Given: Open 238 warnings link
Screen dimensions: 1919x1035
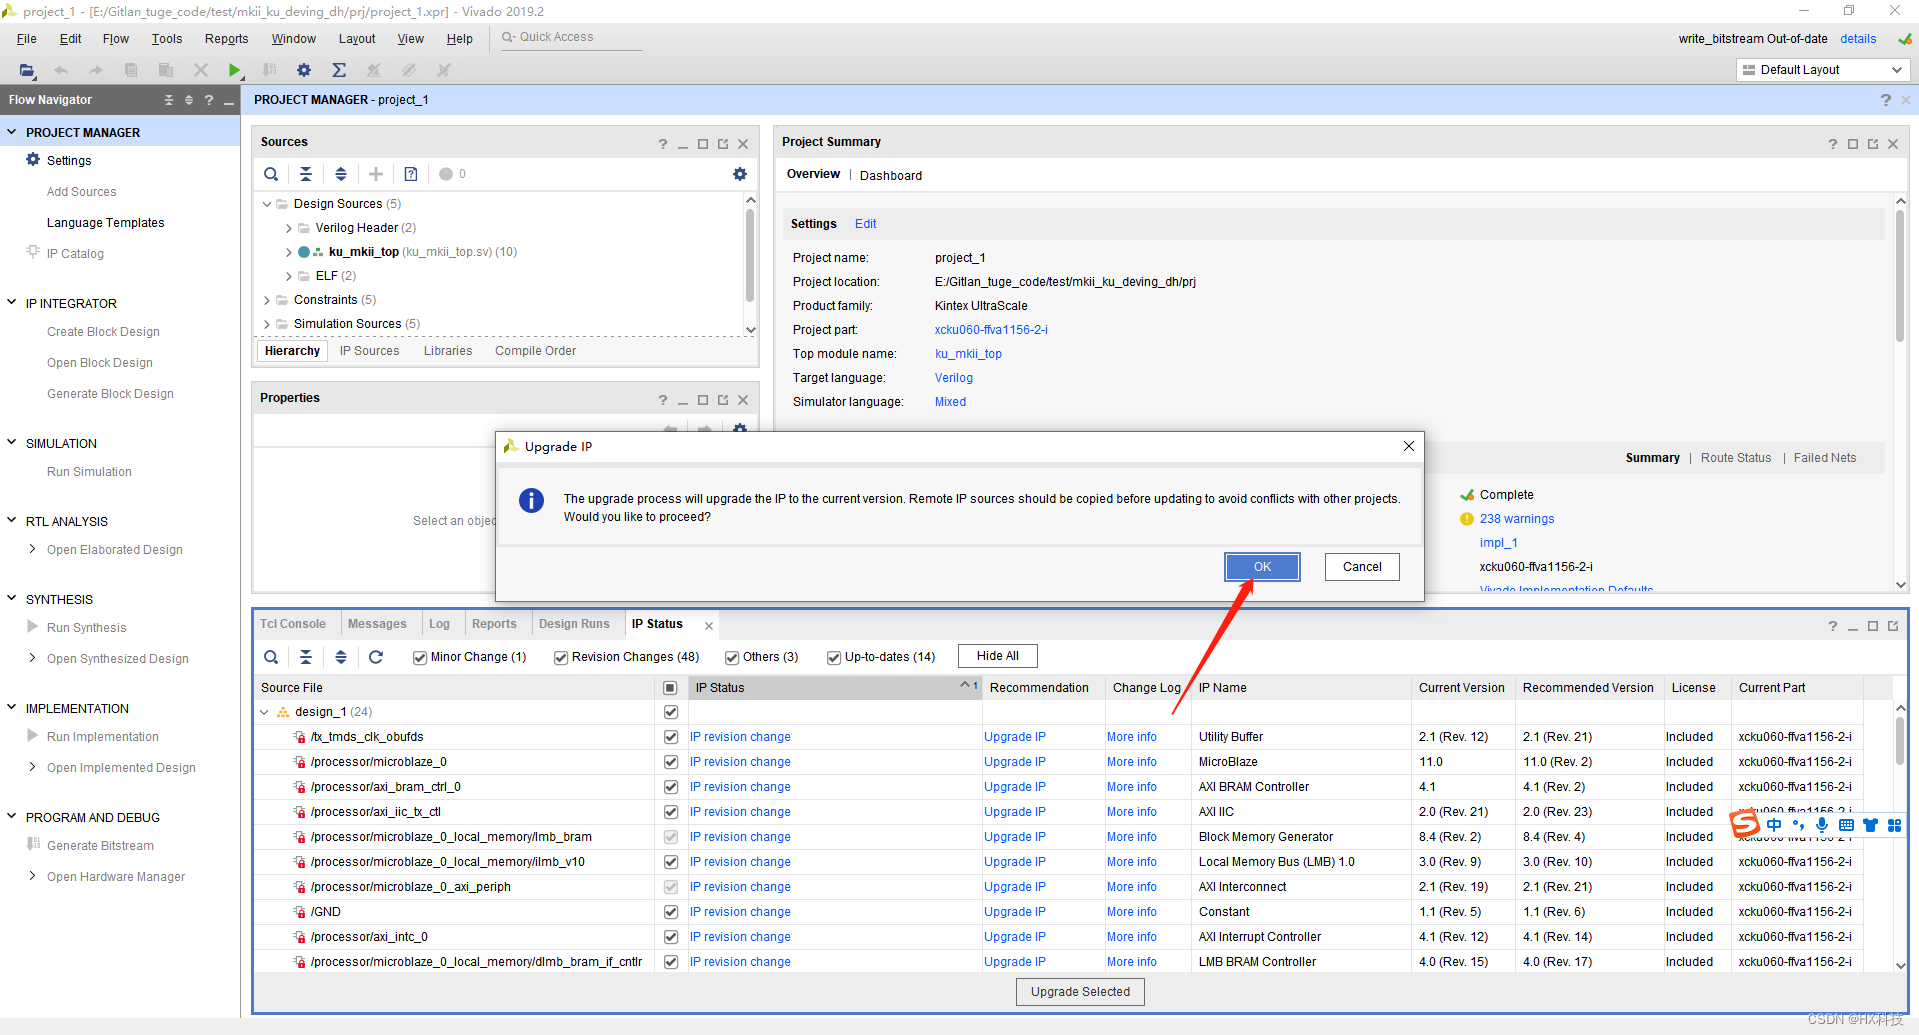Looking at the screenshot, I should tap(1517, 519).
